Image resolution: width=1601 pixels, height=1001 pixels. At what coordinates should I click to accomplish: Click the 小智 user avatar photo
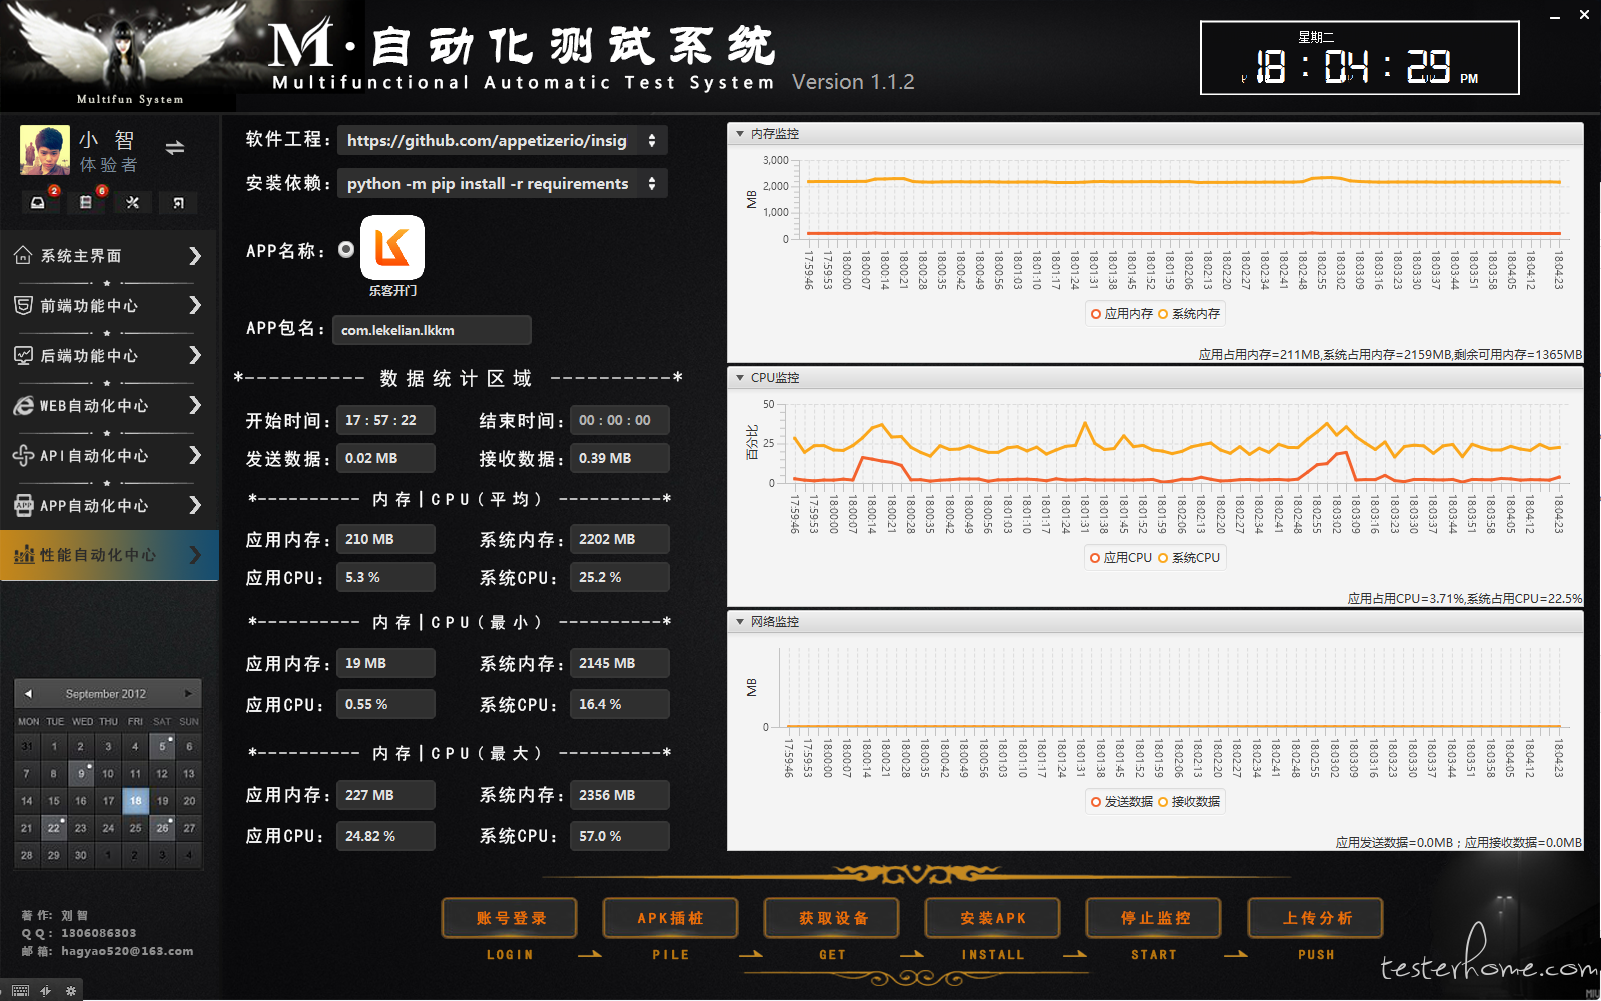point(45,150)
